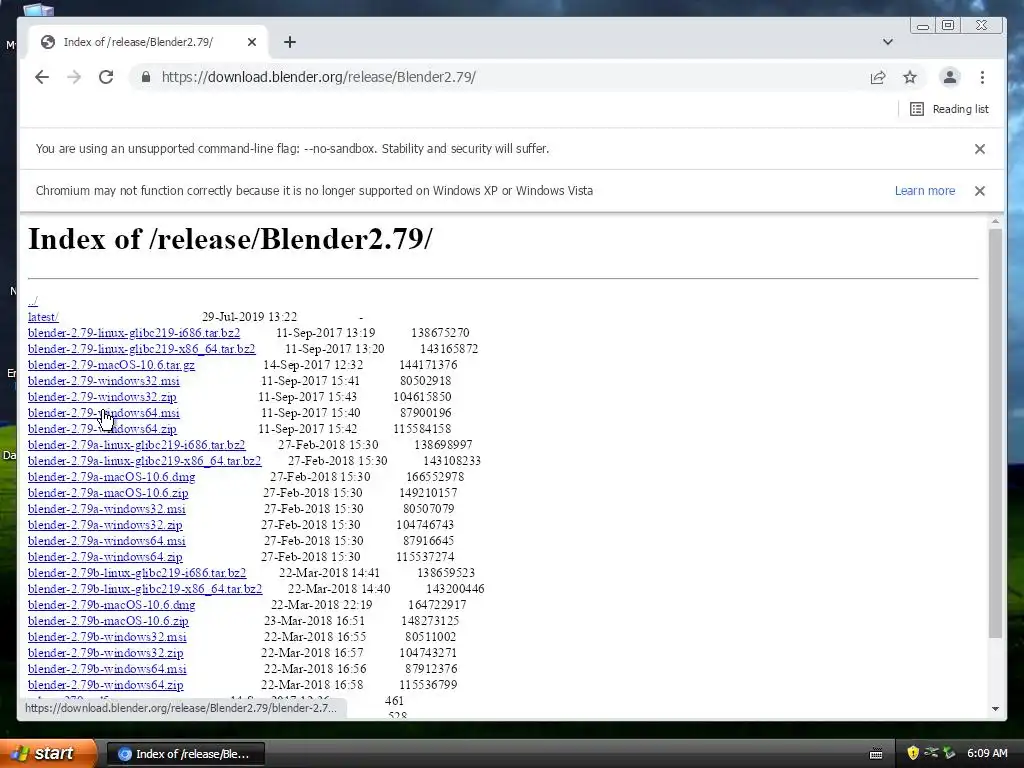Click the address bar URL
This screenshot has height=768, width=1024.
pyautogui.click(x=319, y=77)
